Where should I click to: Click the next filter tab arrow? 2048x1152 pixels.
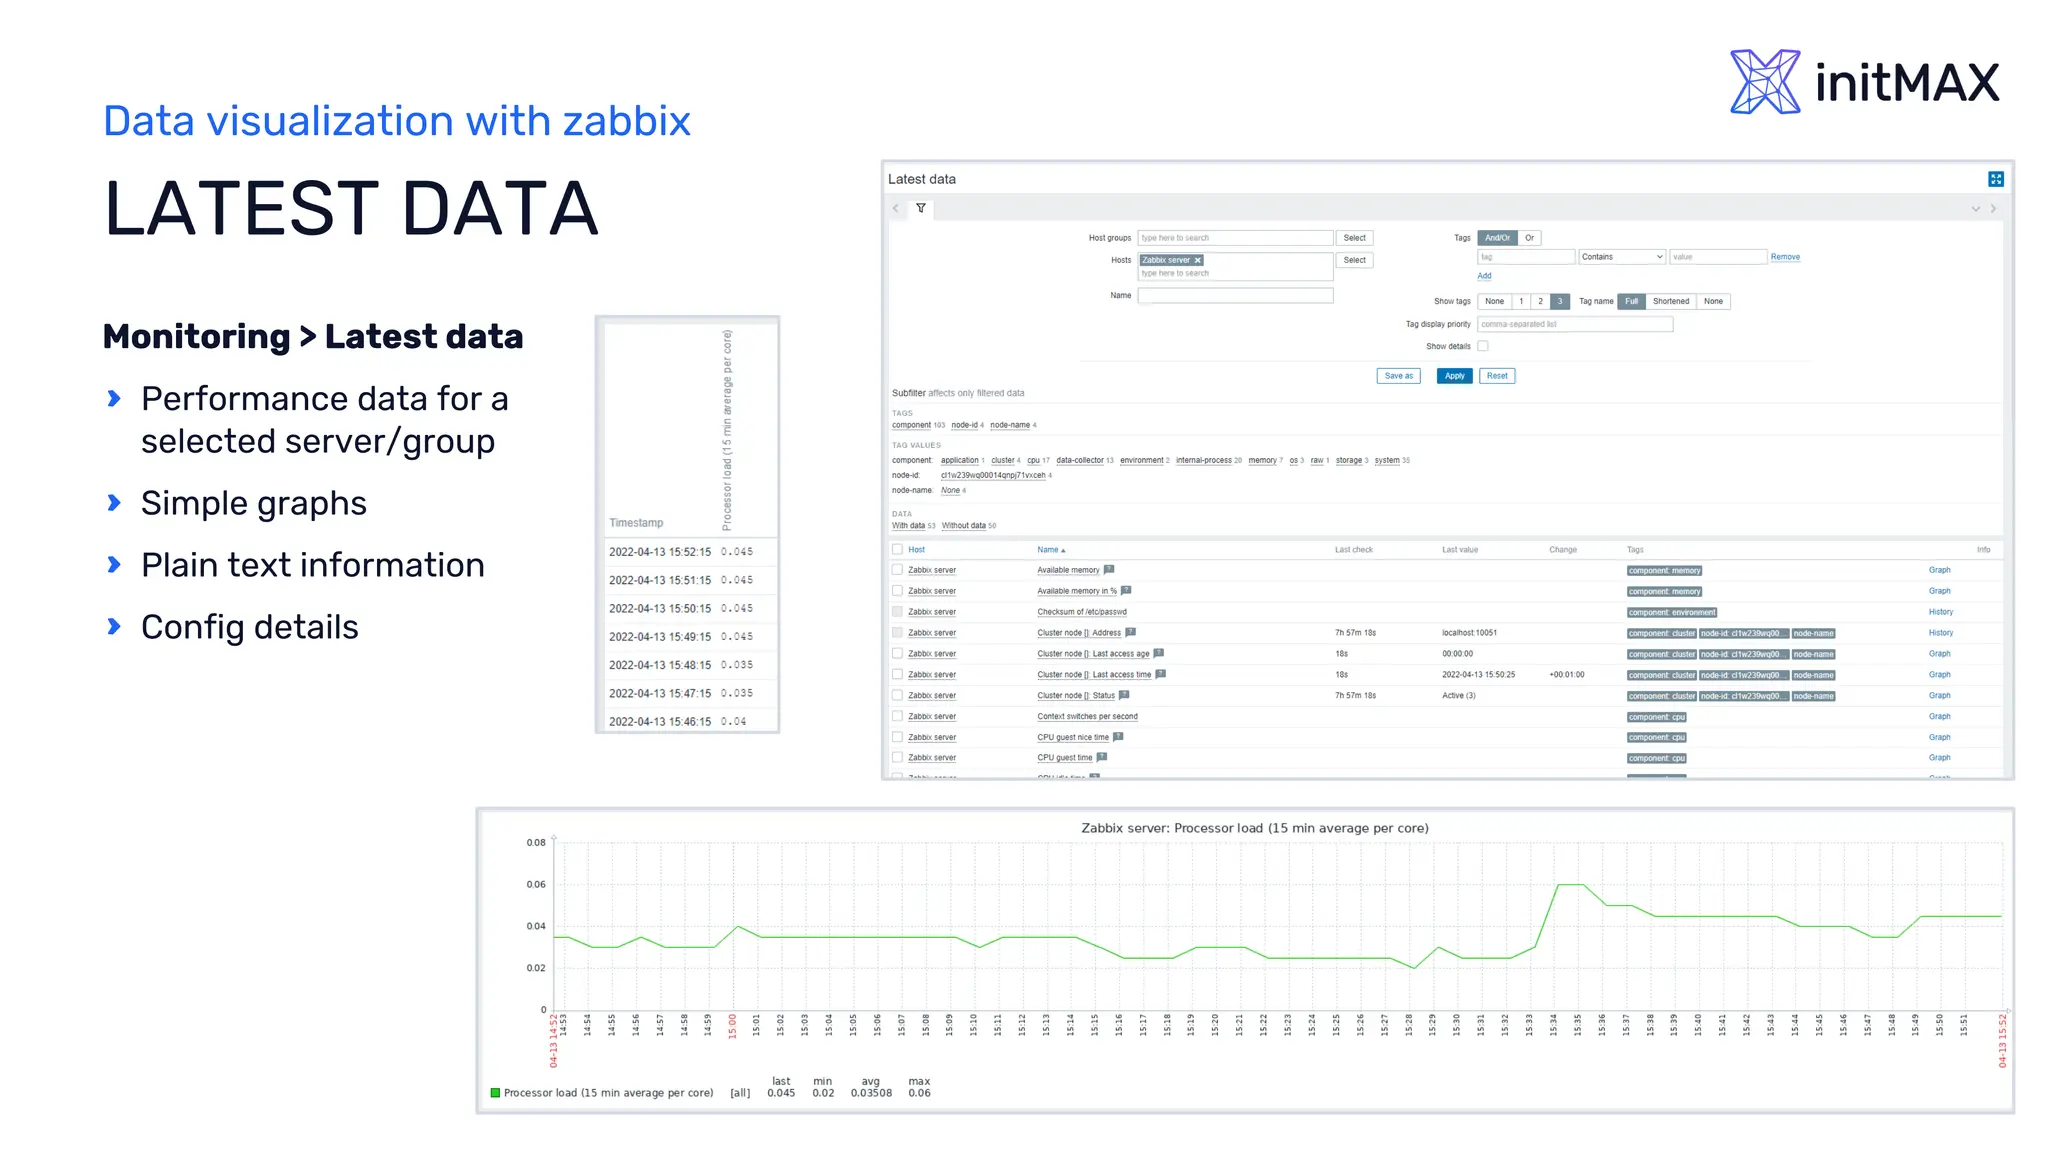coord(1993,209)
